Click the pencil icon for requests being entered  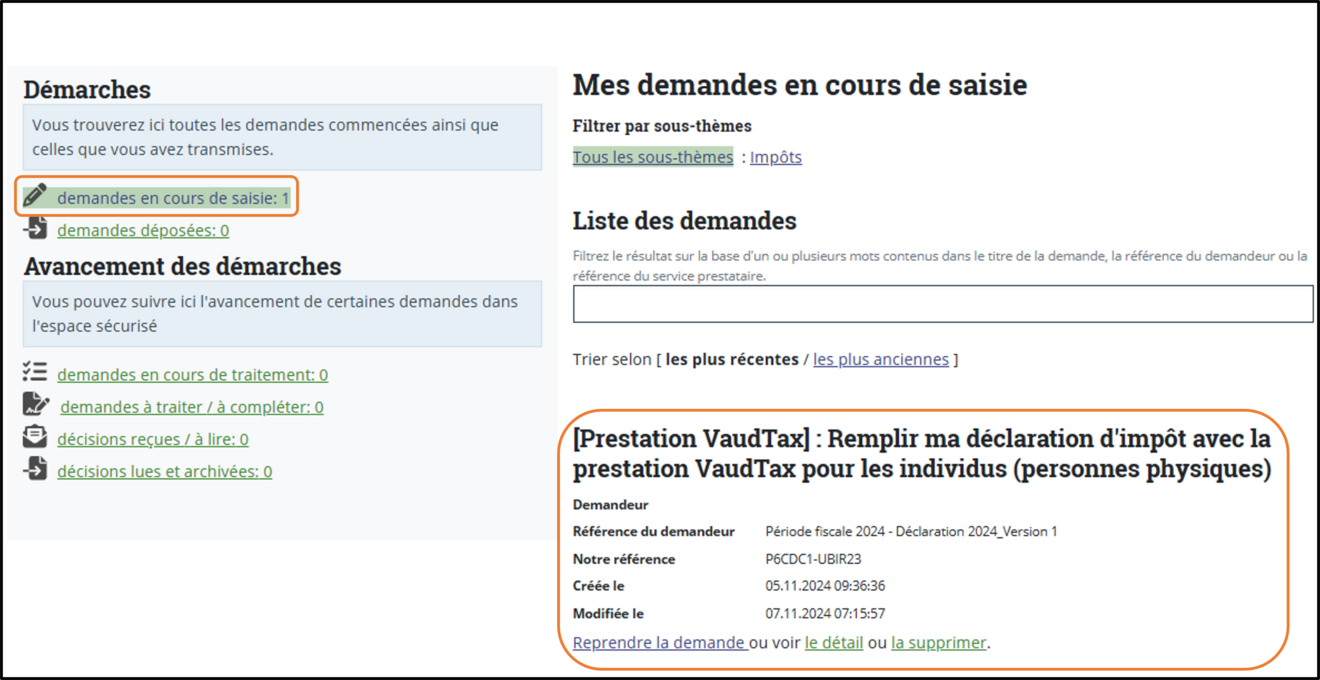pos(35,196)
